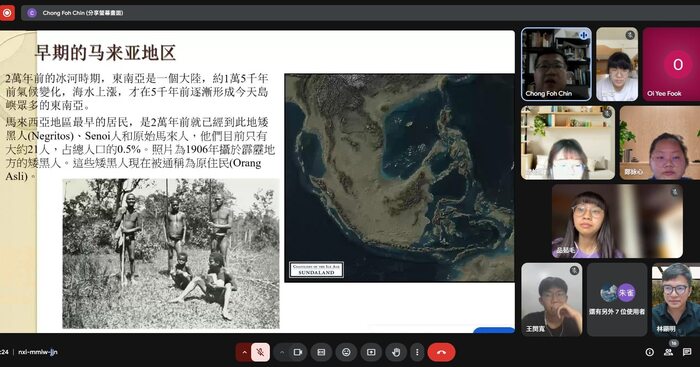This screenshot has height=367, width=700.
Task: Click the Sundaland map in presentation
Action: coord(400,178)
